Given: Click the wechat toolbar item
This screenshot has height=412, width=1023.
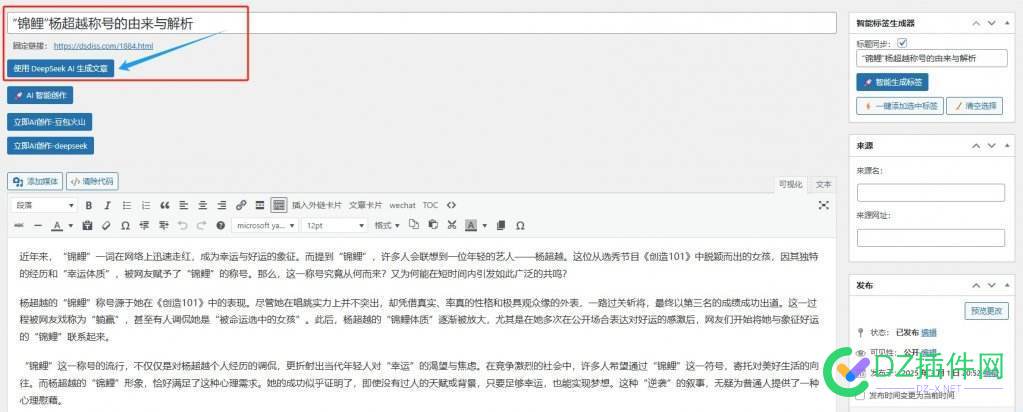Looking at the screenshot, I should (x=403, y=205).
